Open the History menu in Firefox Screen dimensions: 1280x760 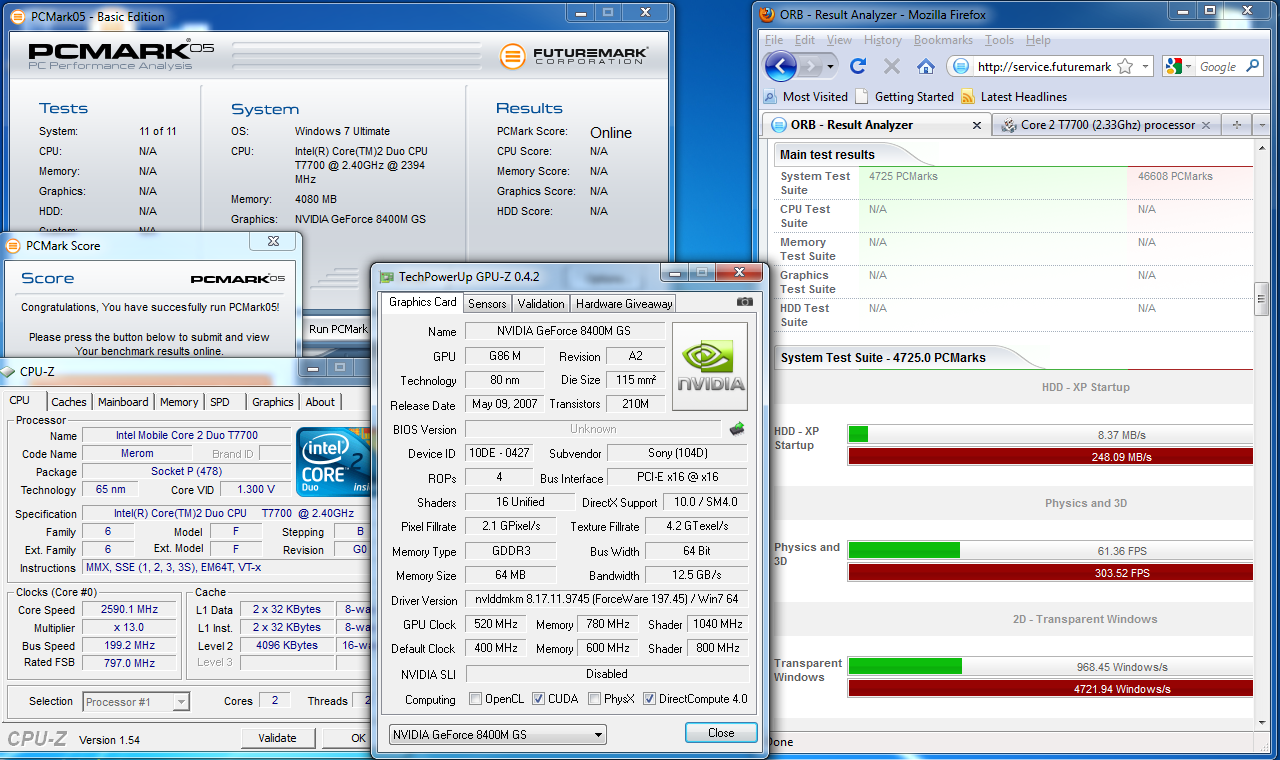click(882, 40)
